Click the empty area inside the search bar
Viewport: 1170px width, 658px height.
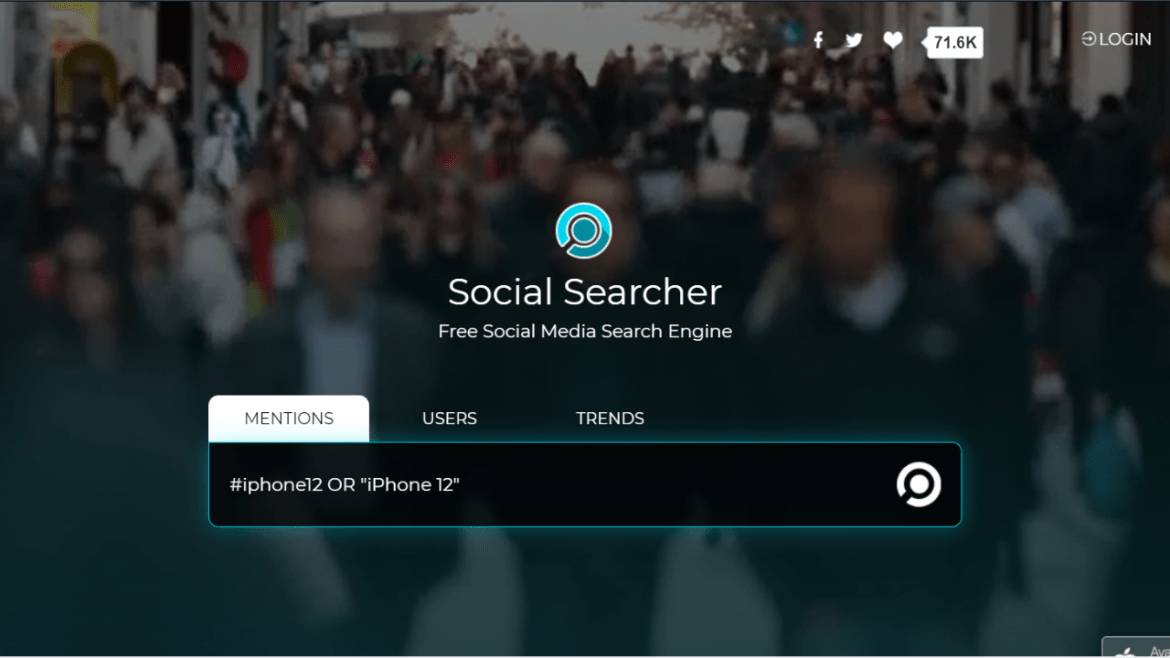click(672, 485)
